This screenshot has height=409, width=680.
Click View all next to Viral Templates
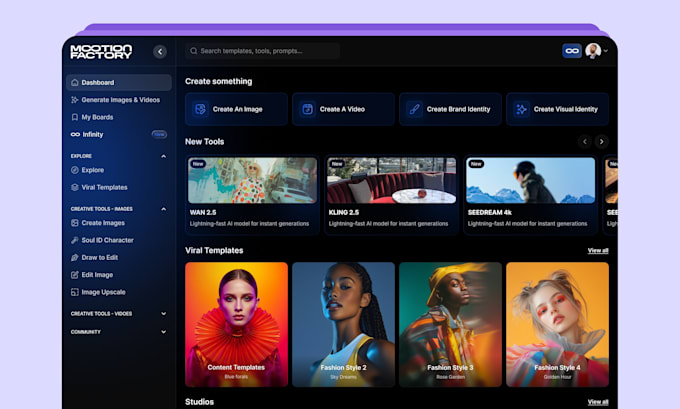[598, 251]
